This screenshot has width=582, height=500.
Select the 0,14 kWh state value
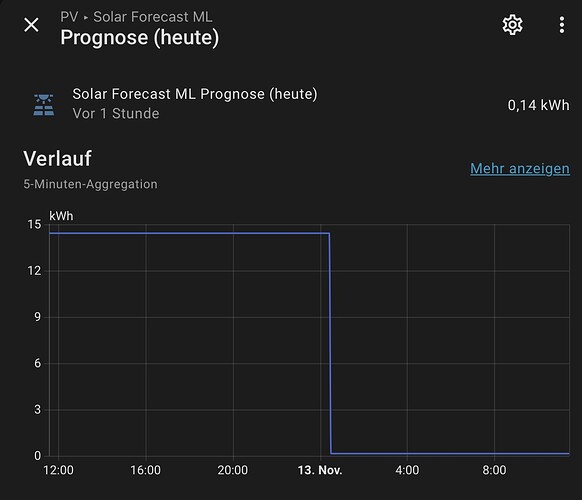pyautogui.click(x=538, y=105)
